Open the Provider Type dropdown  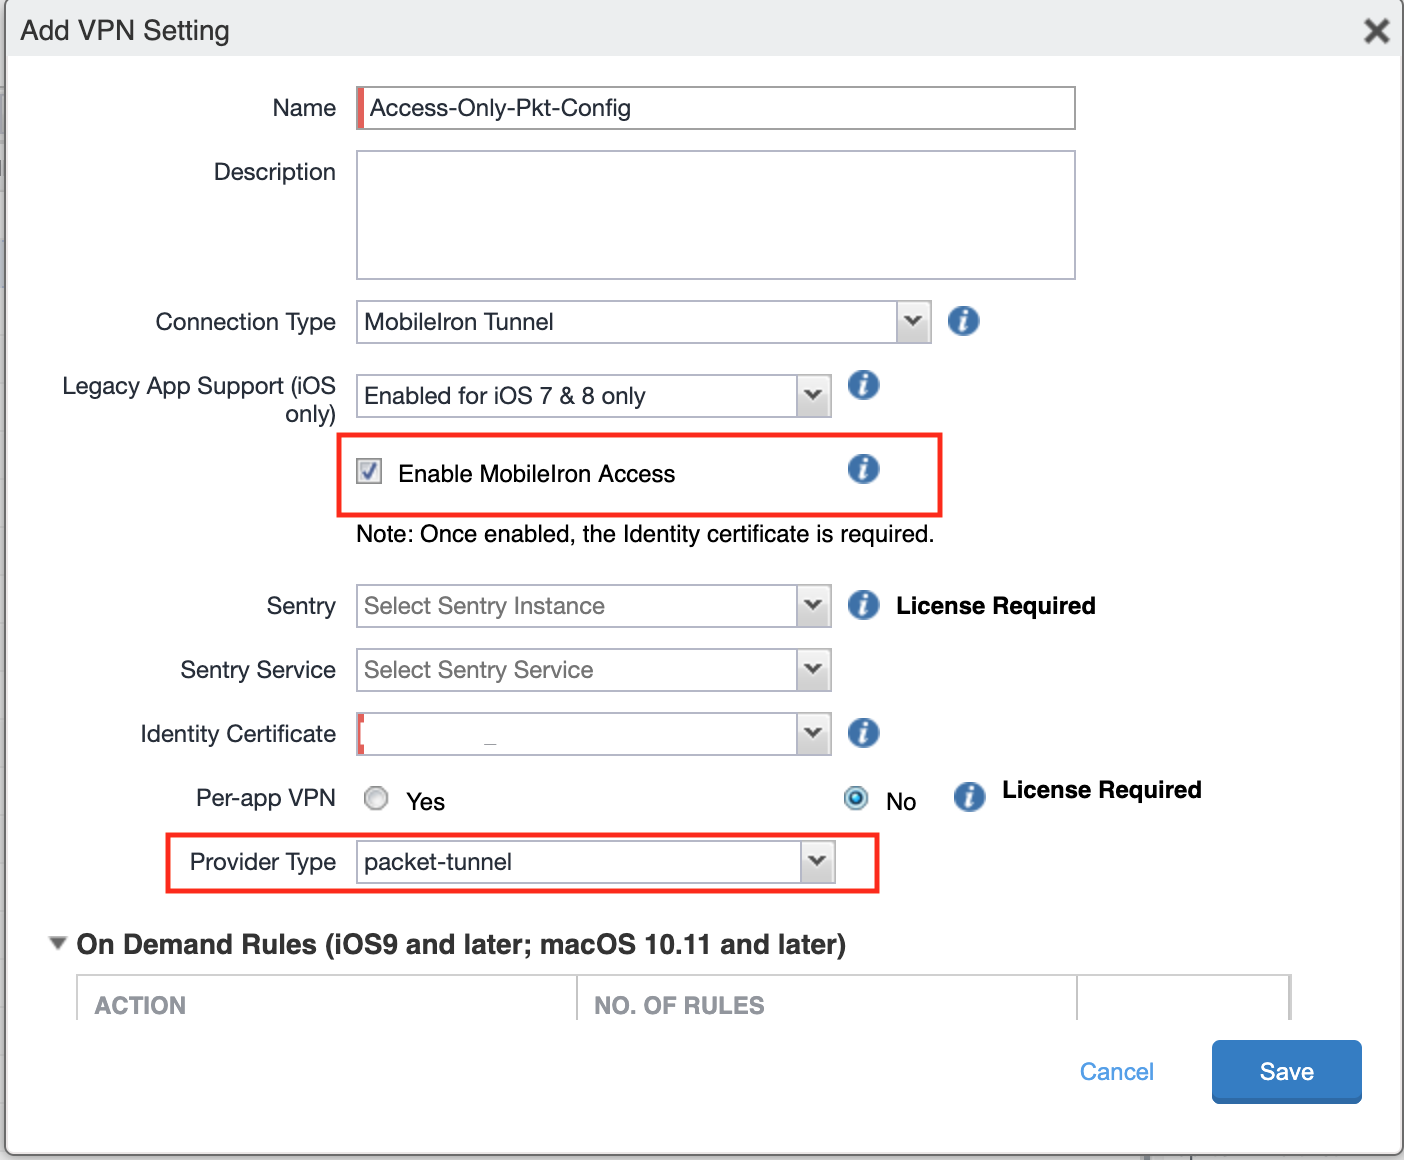tap(817, 861)
